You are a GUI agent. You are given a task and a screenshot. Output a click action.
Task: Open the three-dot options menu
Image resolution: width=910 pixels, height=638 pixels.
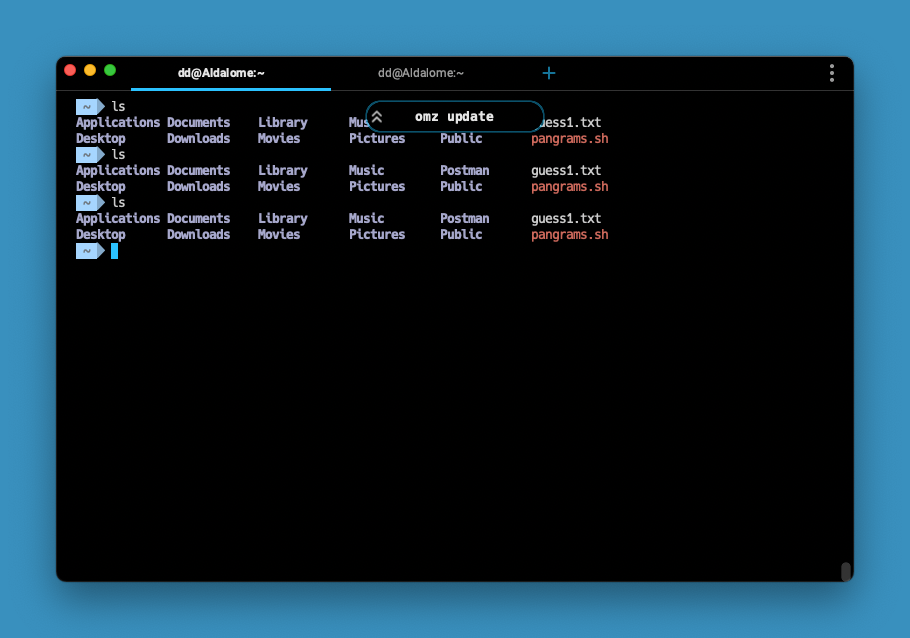(x=831, y=72)
